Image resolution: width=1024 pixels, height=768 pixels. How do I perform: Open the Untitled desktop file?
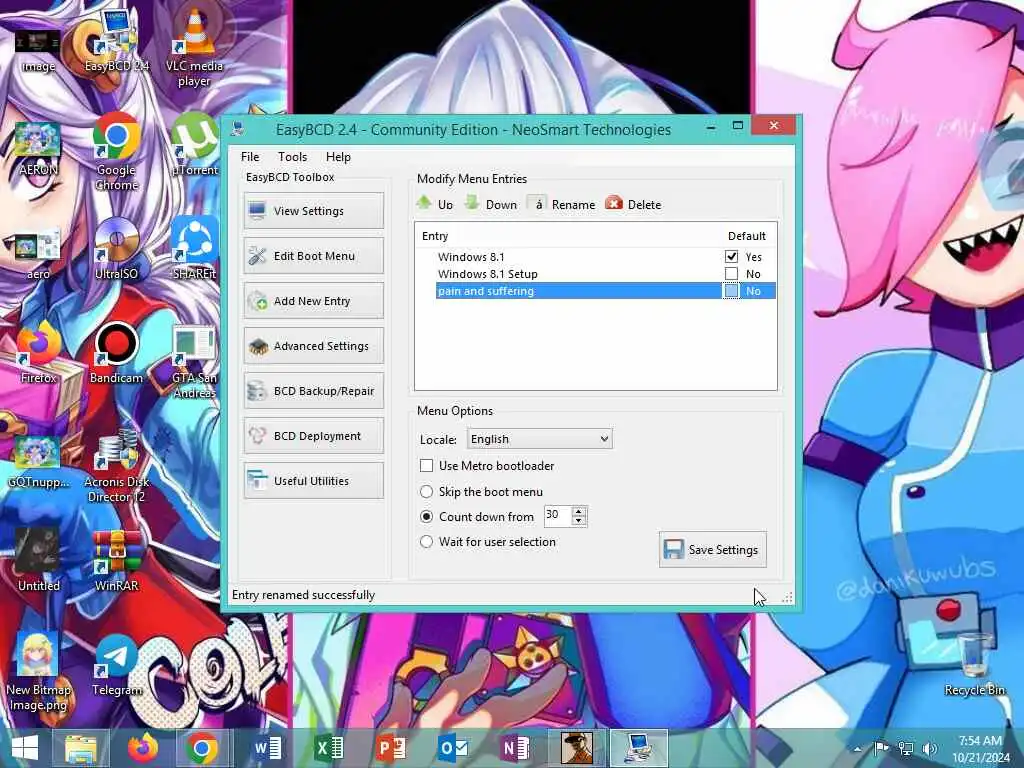38,562
